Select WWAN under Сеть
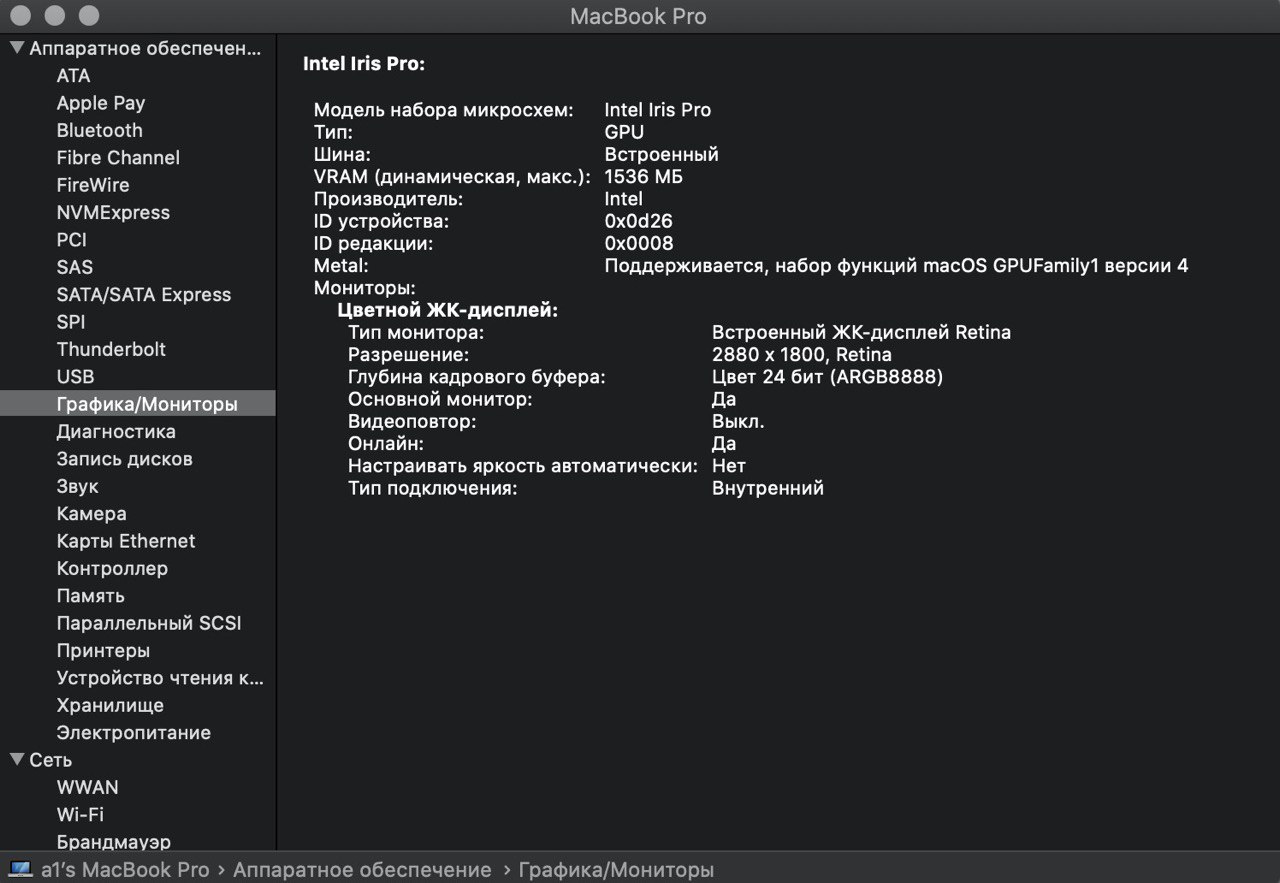 pos(88,787)
